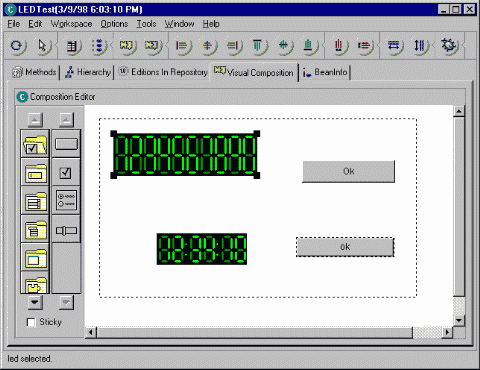Select the radio button bean in palette
Image resolution: width=480 pixels, height=370 pixels.
[x=66, y=200]
